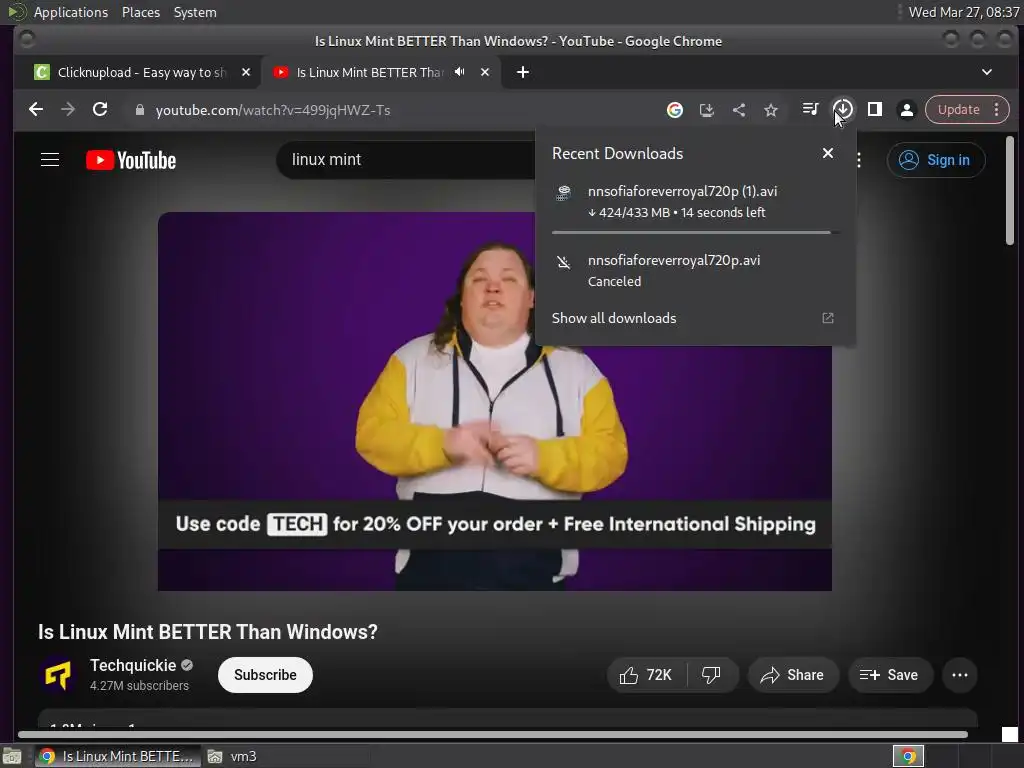Share this page via omnibox share icon
This screenshot has width=1024, height=768.
click(x=739, y=110)
